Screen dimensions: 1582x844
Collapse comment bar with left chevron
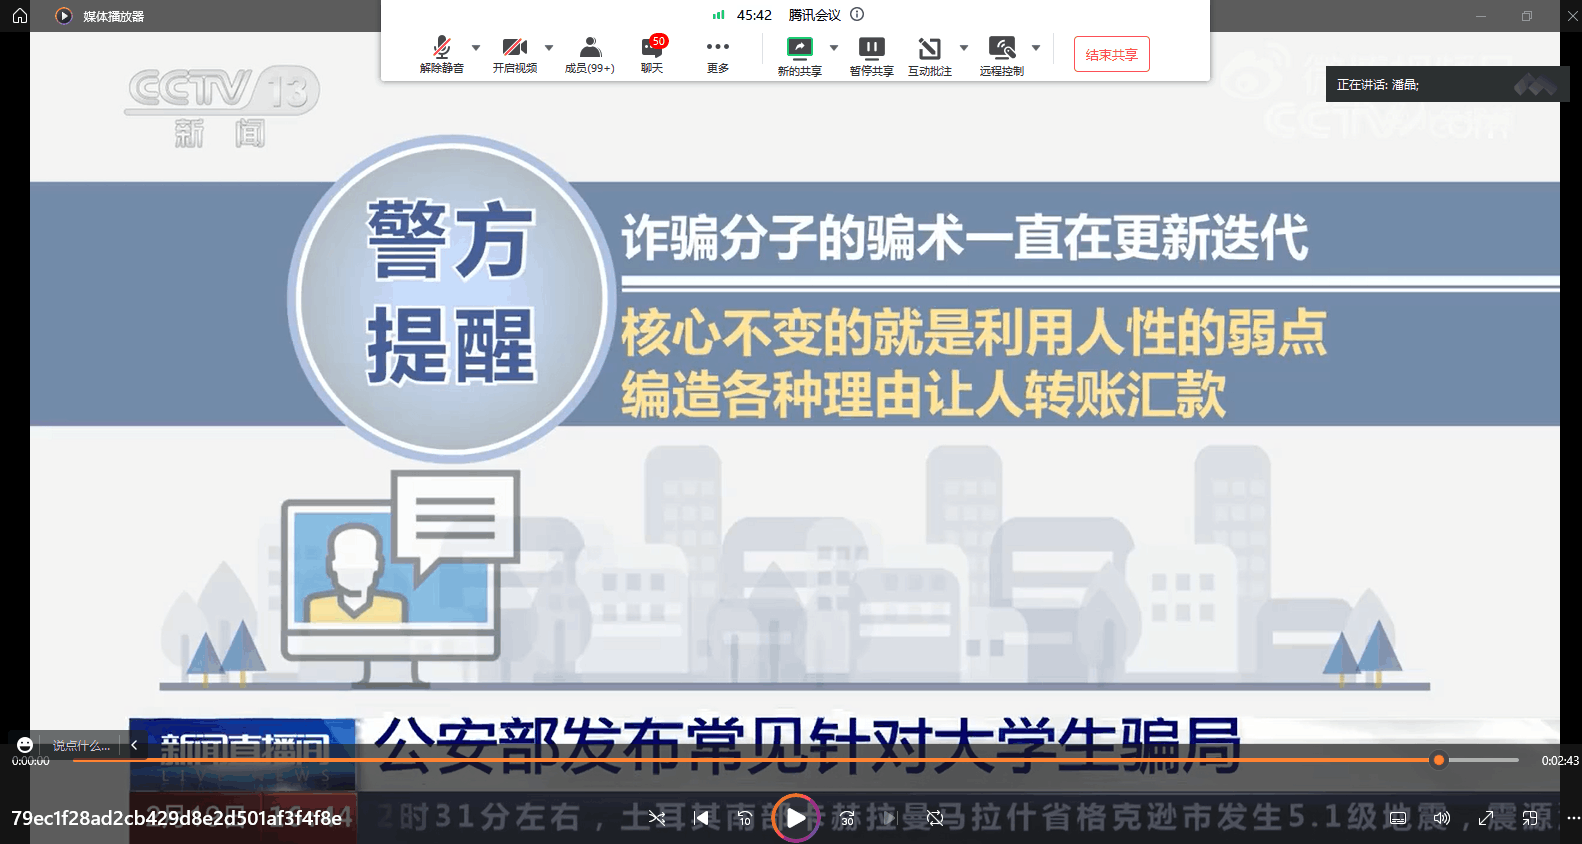pos(134,745)
